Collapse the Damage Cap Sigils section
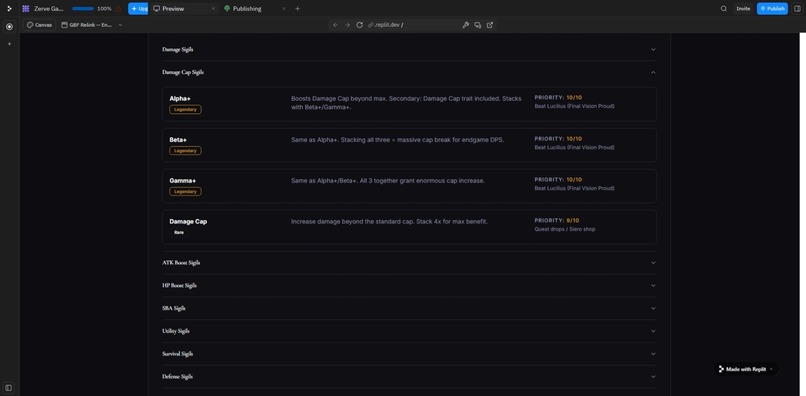806x396 pixels. click(x=409, y=72)
